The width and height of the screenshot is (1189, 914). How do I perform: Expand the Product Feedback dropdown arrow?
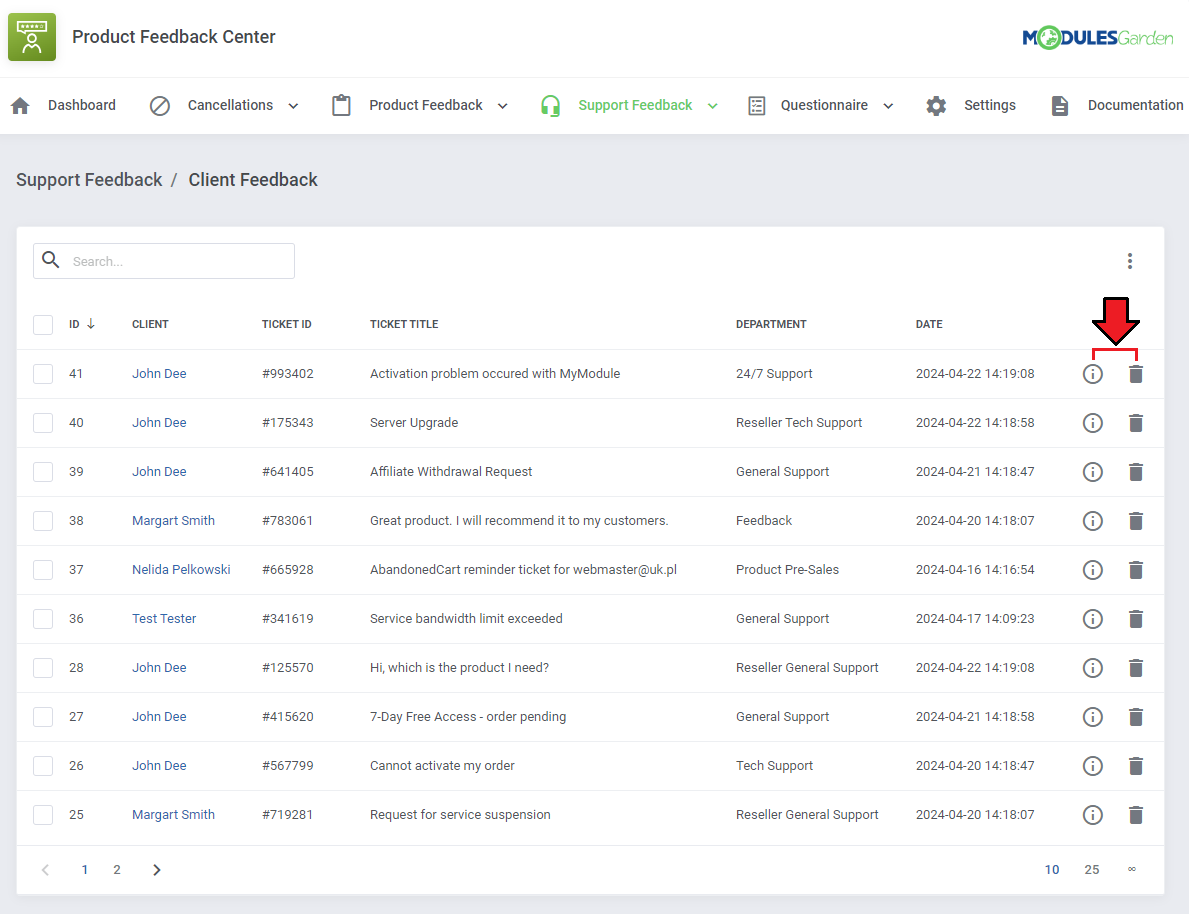click(x=502, y=106)
